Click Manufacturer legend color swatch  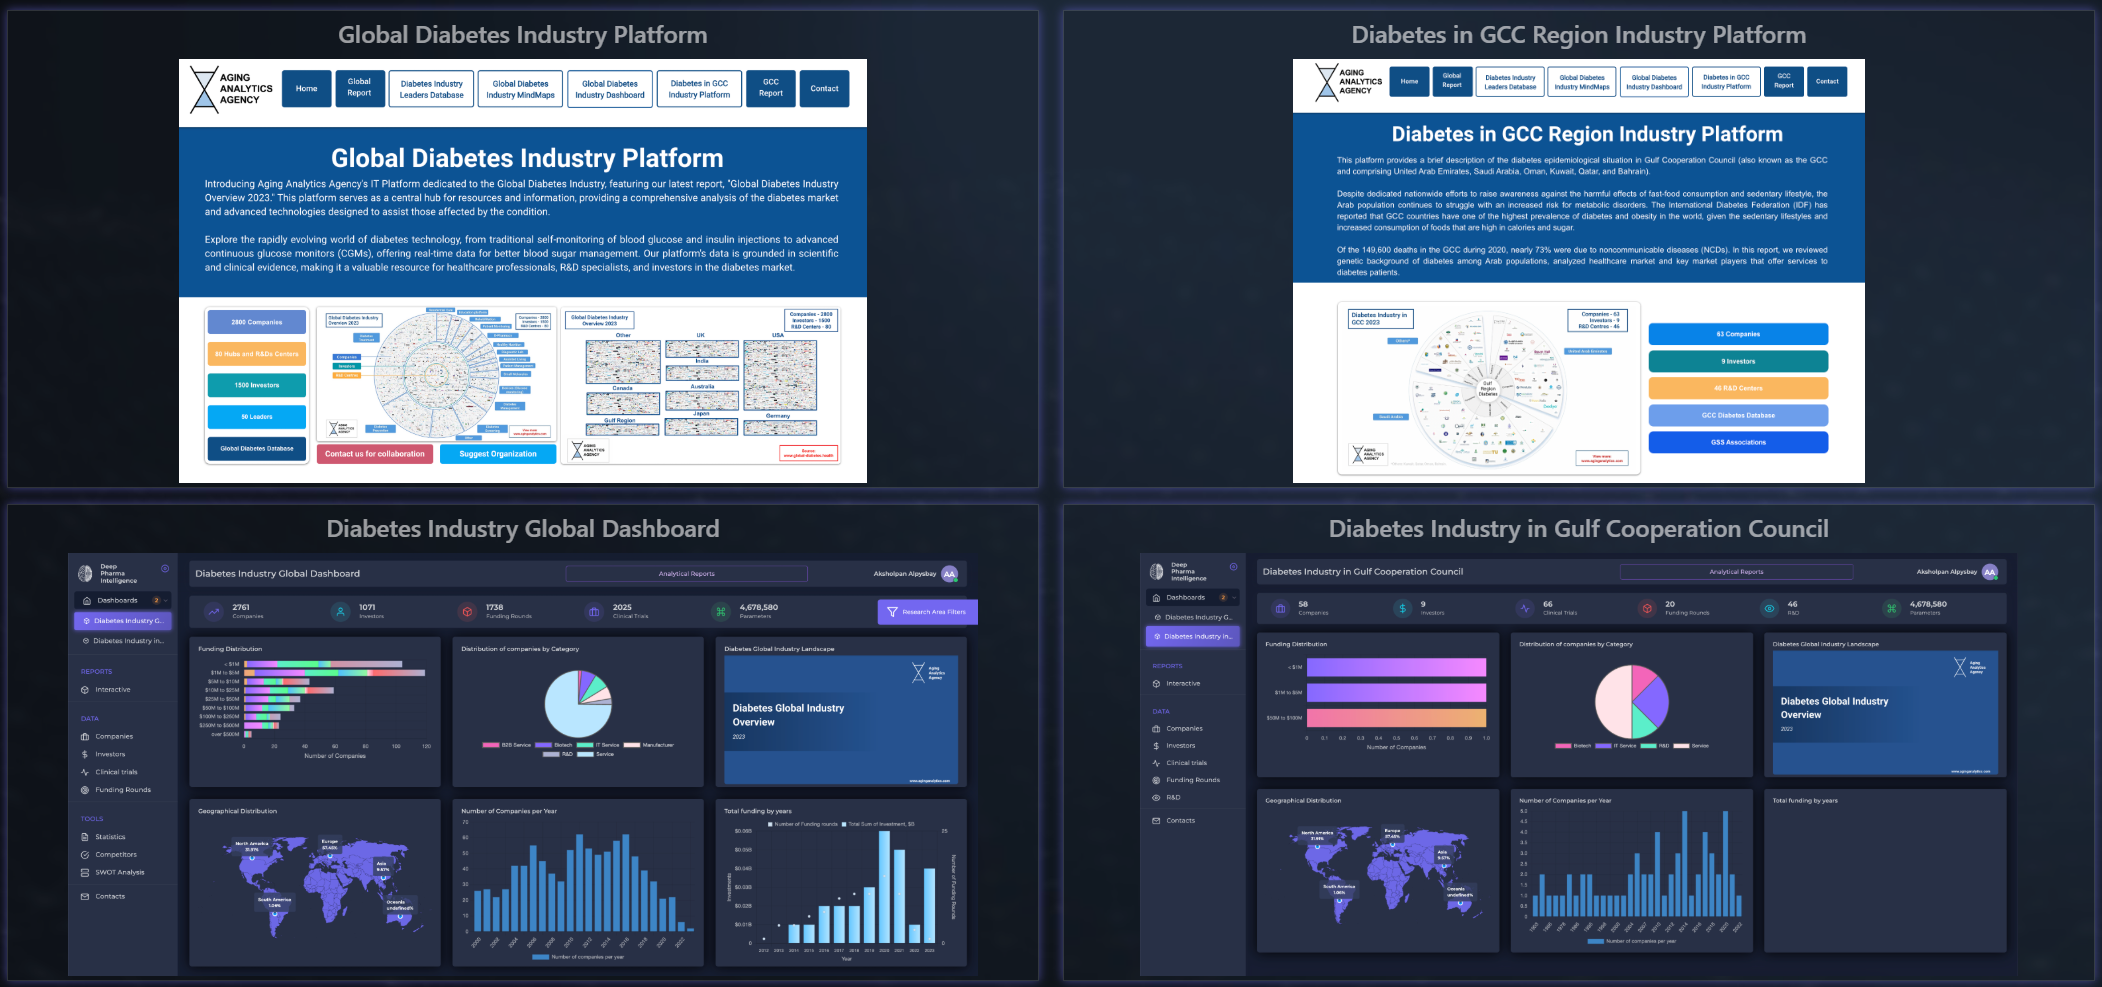pos(636,745)
